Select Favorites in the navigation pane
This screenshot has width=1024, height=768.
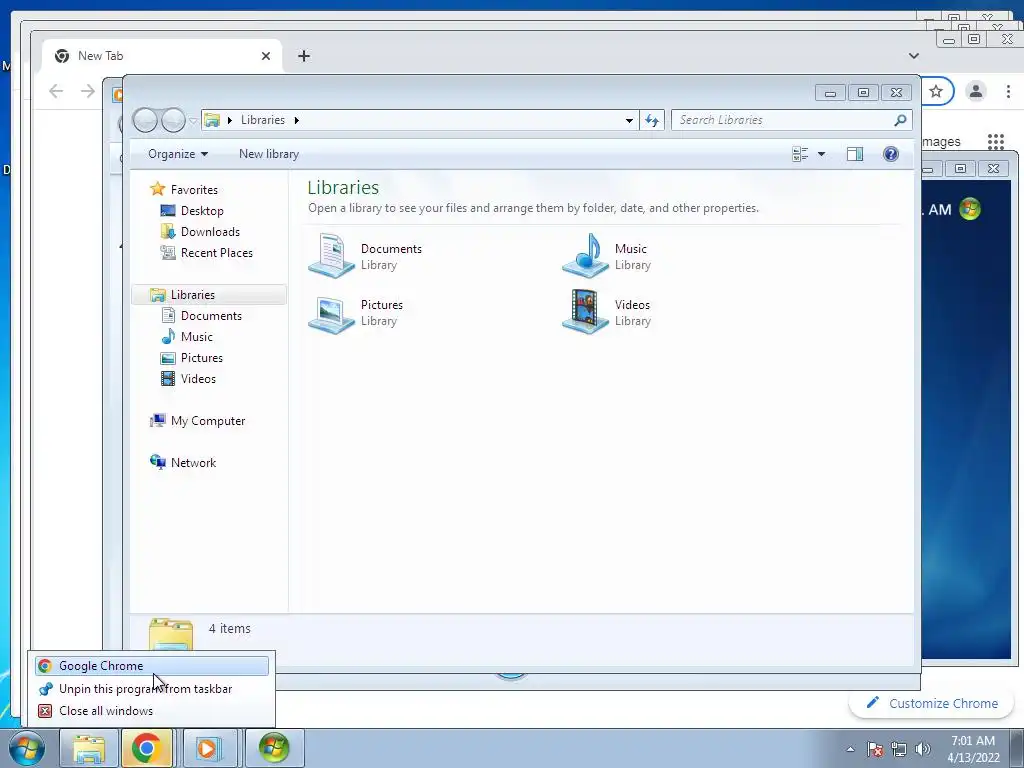tap(194, 189)
